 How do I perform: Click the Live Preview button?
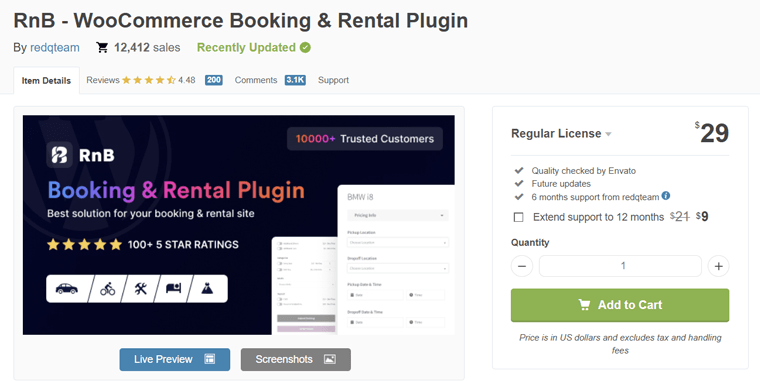pos(175,359)
